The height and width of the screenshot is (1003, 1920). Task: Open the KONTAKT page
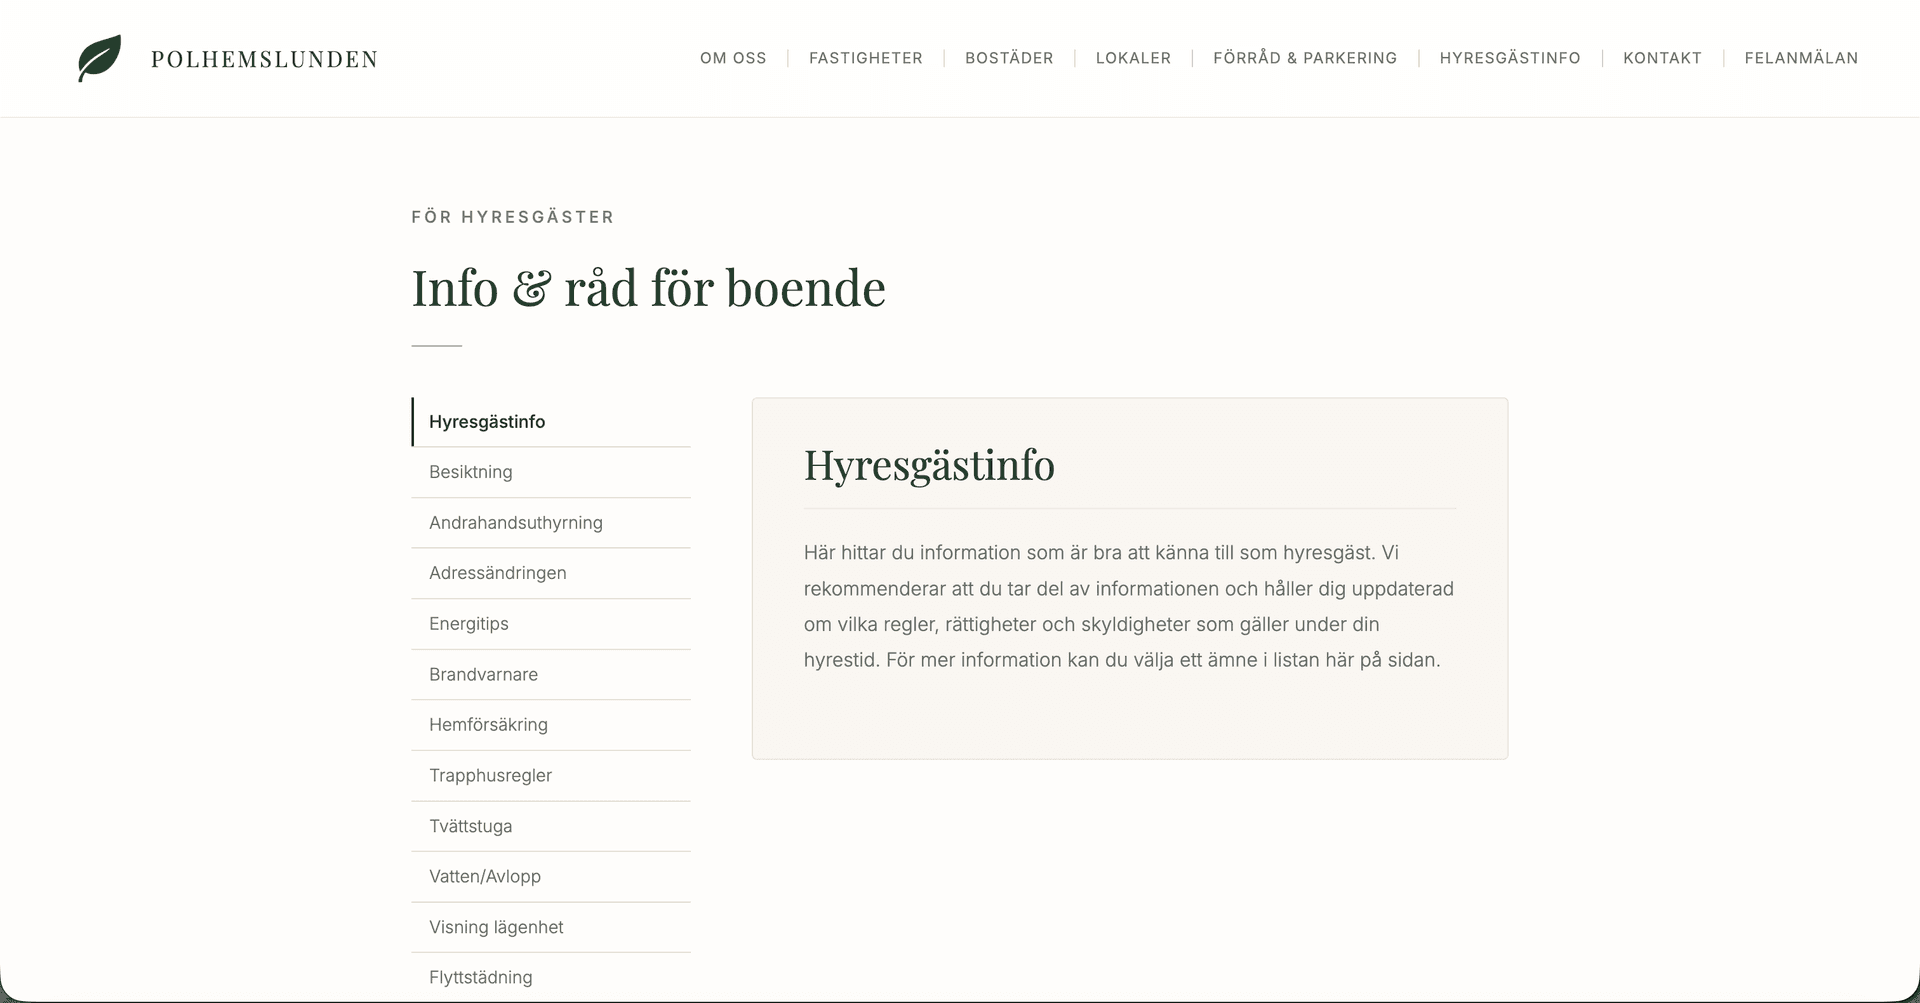(1662, 58)
